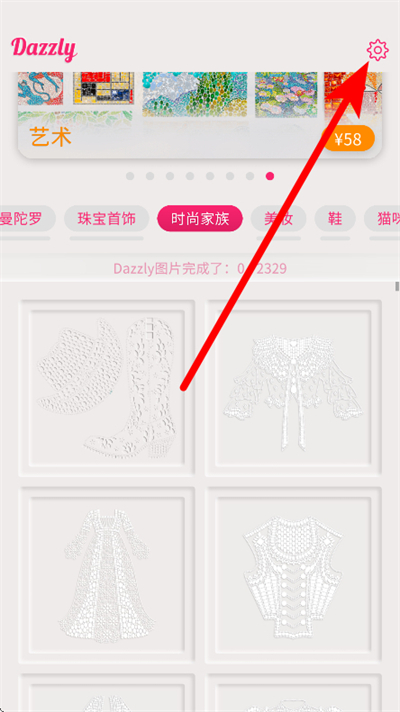Open the lace blouse picture
This screenshot has width=400, height=712.
(x=293, y=388)
